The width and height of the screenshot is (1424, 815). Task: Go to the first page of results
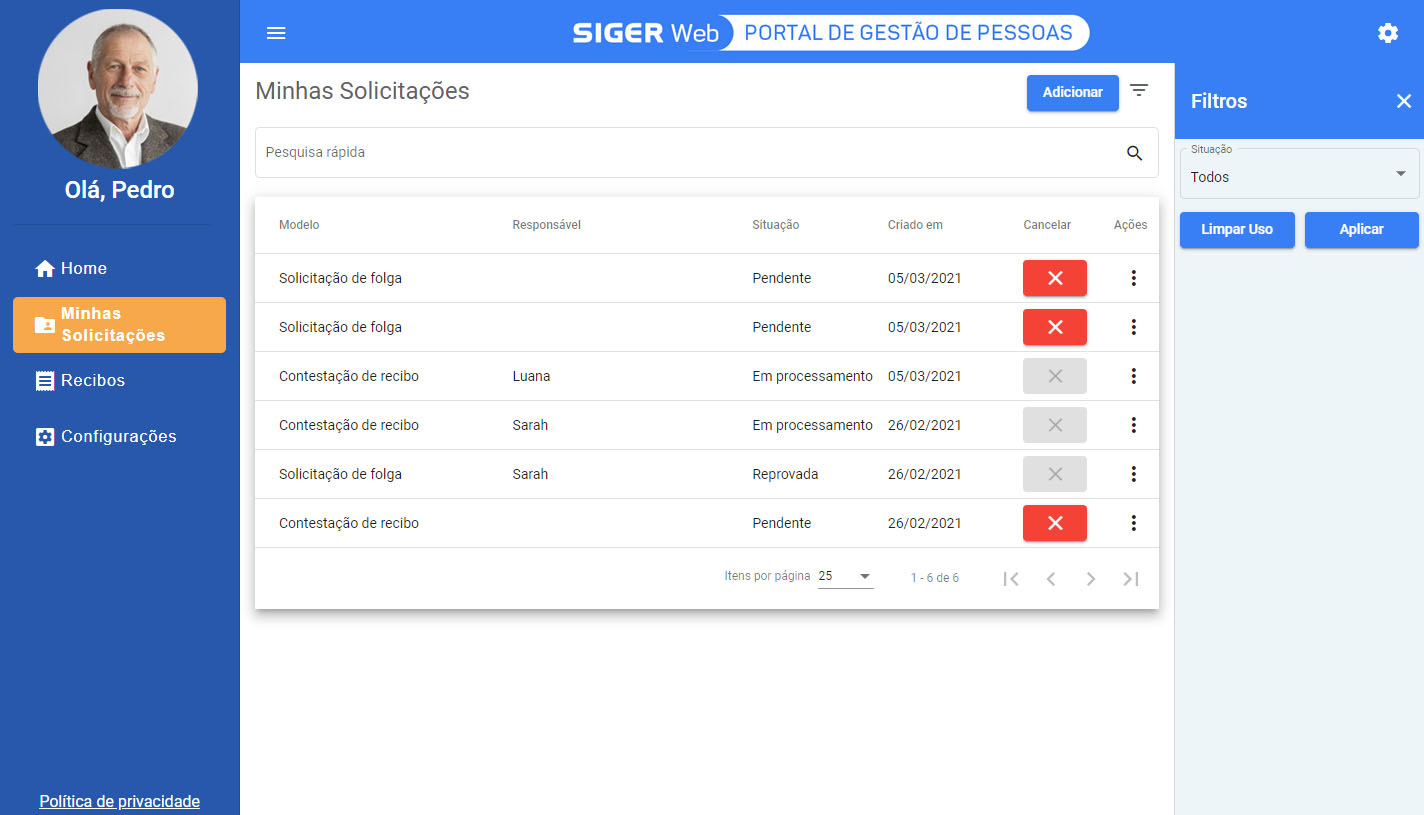point(1011,579)
